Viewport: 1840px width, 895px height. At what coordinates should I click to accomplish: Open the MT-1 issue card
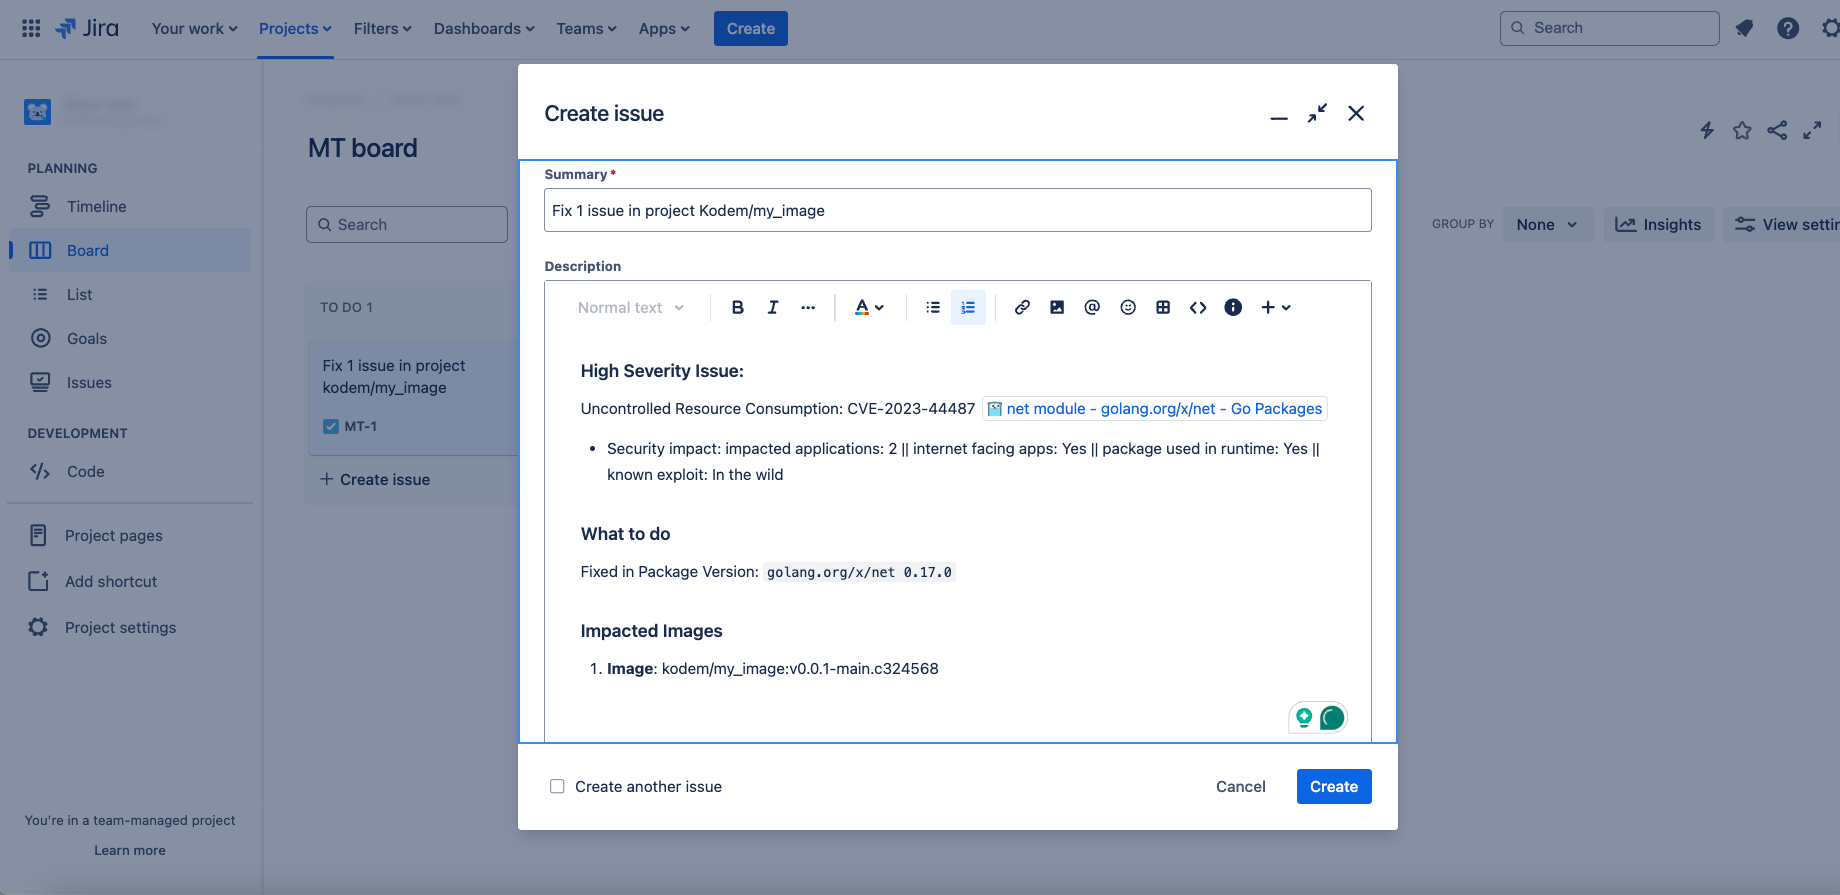[x=413, y=398]
